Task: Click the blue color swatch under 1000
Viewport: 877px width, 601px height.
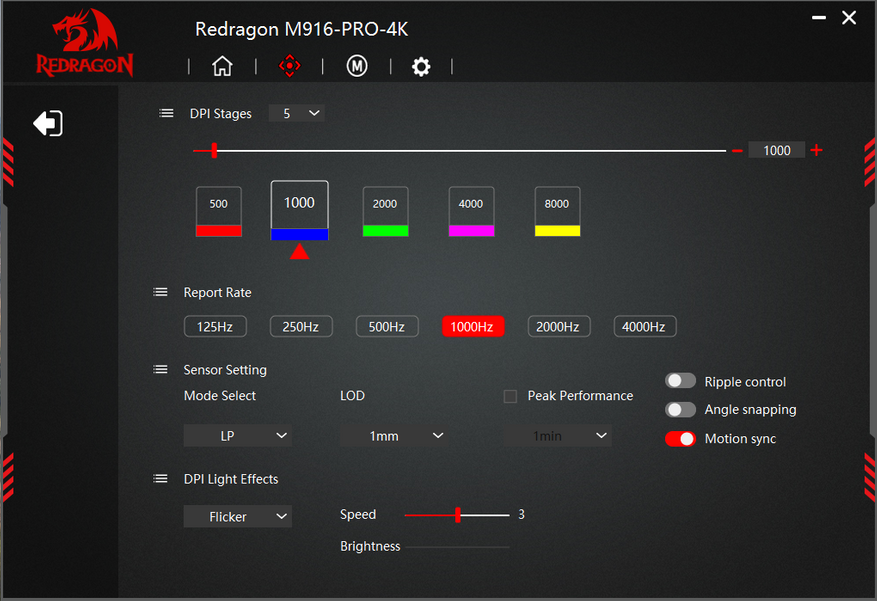Action: (x=299, y=234)
